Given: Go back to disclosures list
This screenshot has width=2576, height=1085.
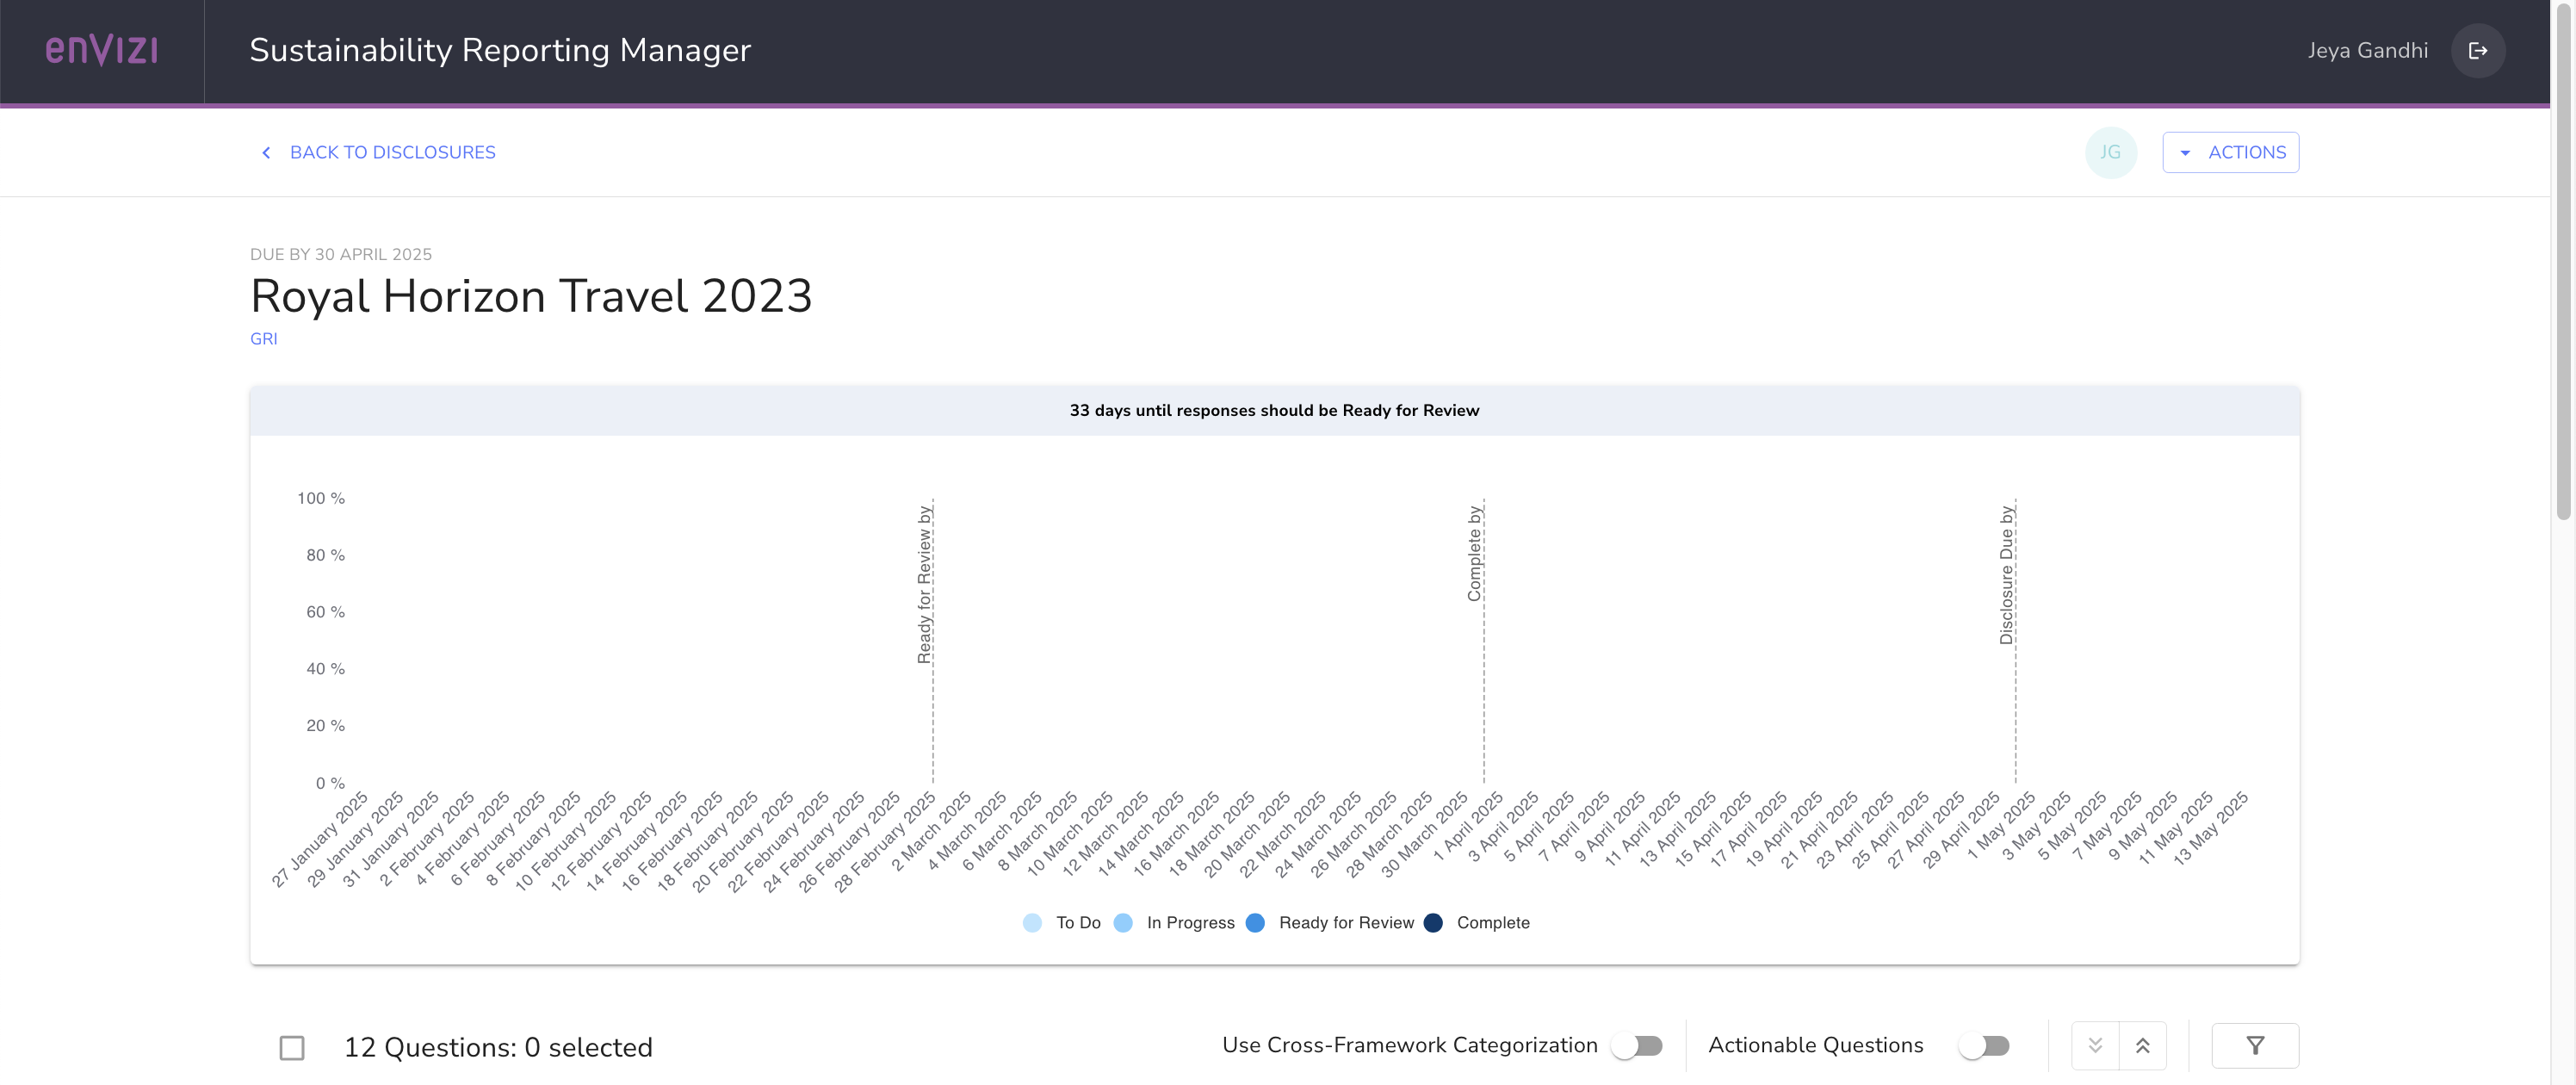Looking at the screenshot, I should coord(392,152).
